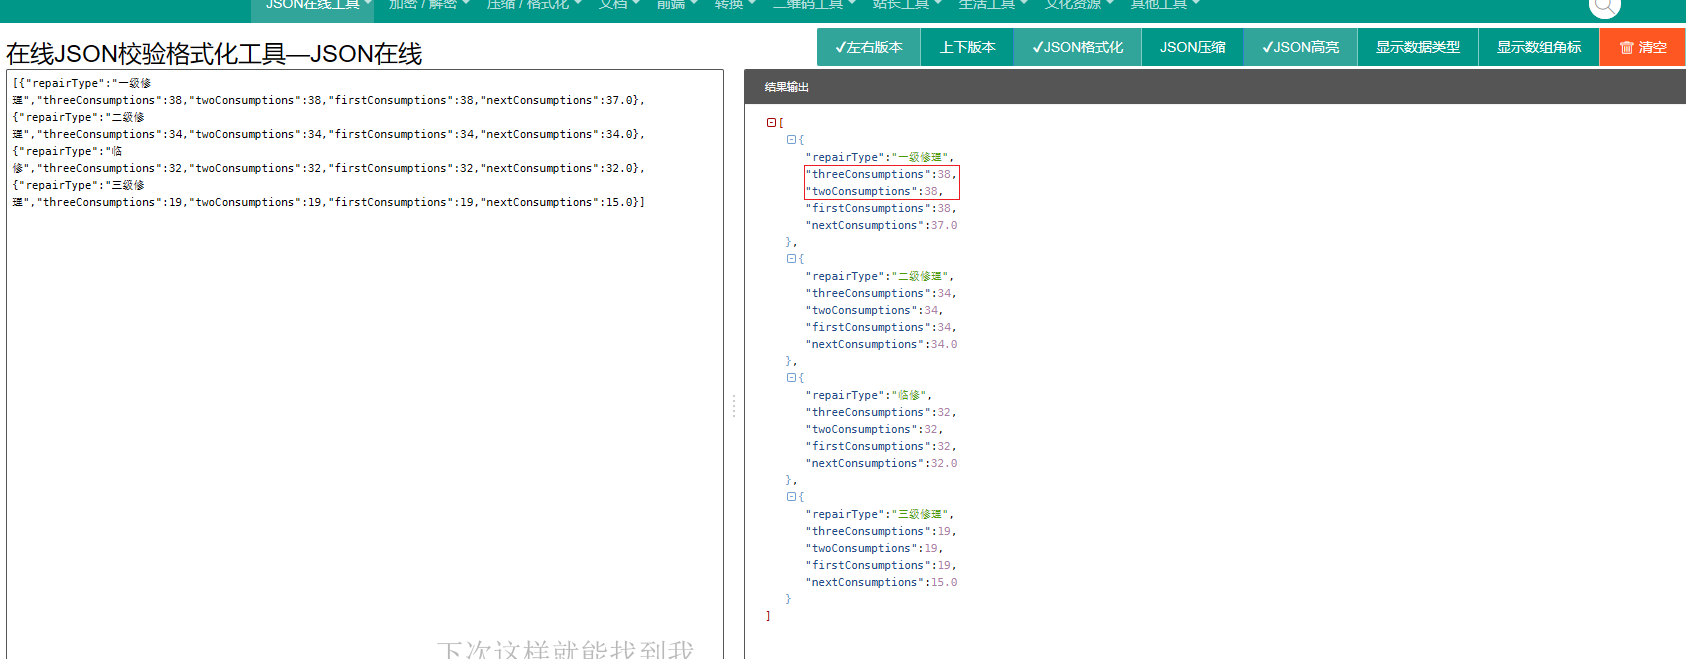Viewport: 1686px width, 659px height.
Task: Click "twoConsumptions":34 in the output
Action: (x=875, y=310)
